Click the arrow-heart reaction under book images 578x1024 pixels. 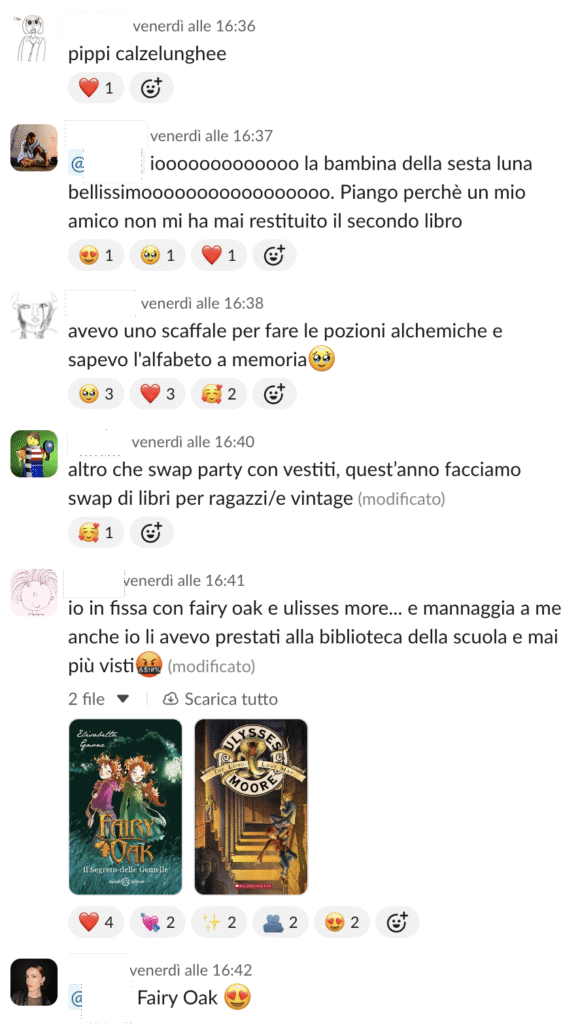157,923
